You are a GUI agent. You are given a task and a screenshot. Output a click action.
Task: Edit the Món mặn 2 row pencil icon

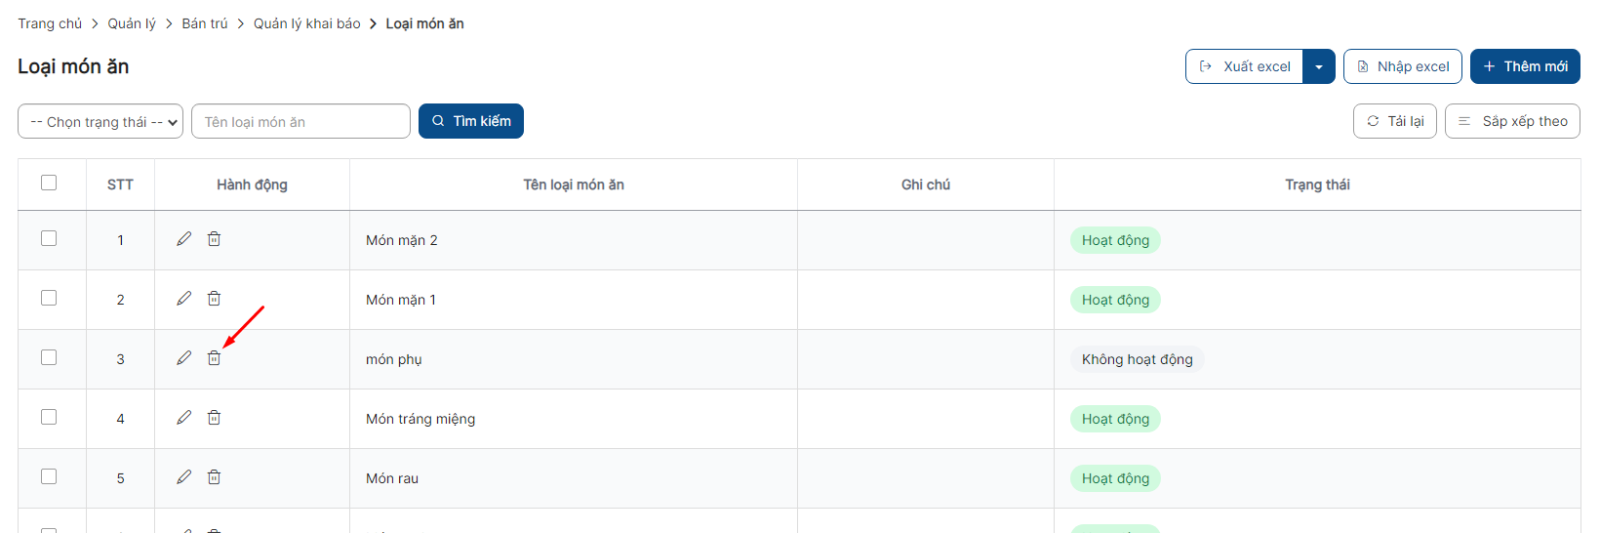point(184,239)
